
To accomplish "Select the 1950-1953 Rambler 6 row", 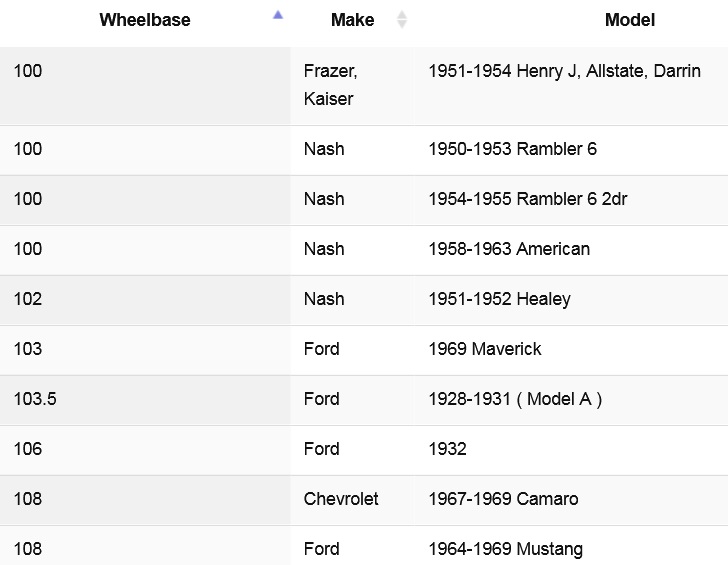I will [x=512, y=149].
